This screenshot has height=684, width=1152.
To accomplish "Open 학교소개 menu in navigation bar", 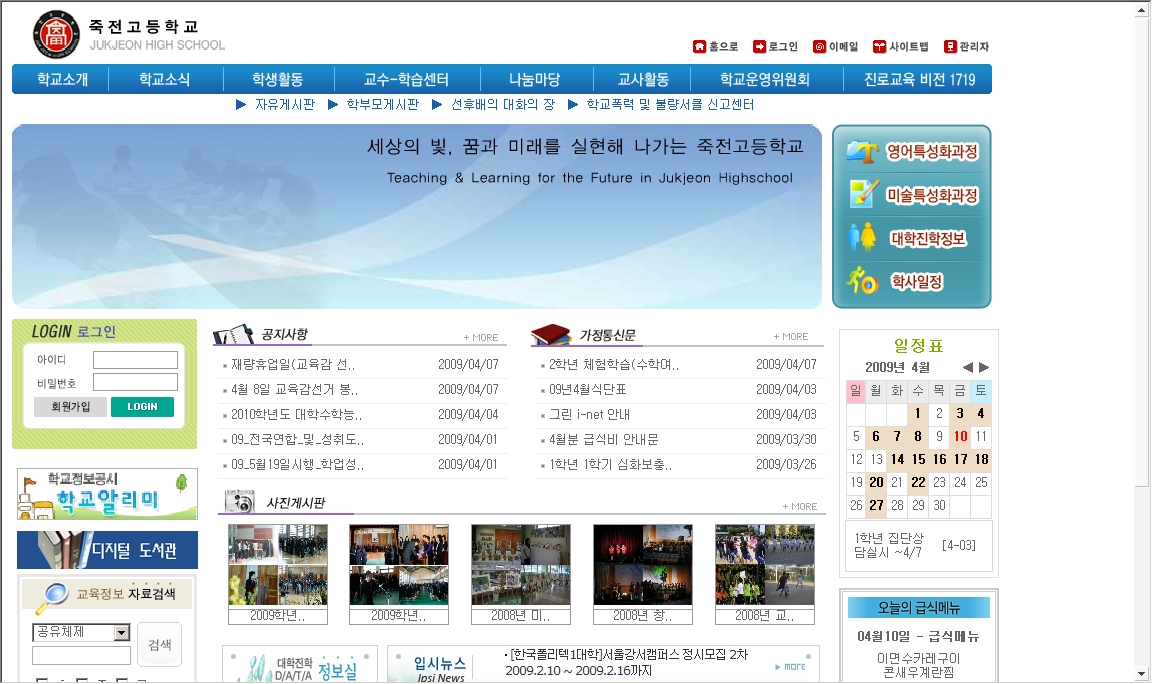I will point(62,79).
